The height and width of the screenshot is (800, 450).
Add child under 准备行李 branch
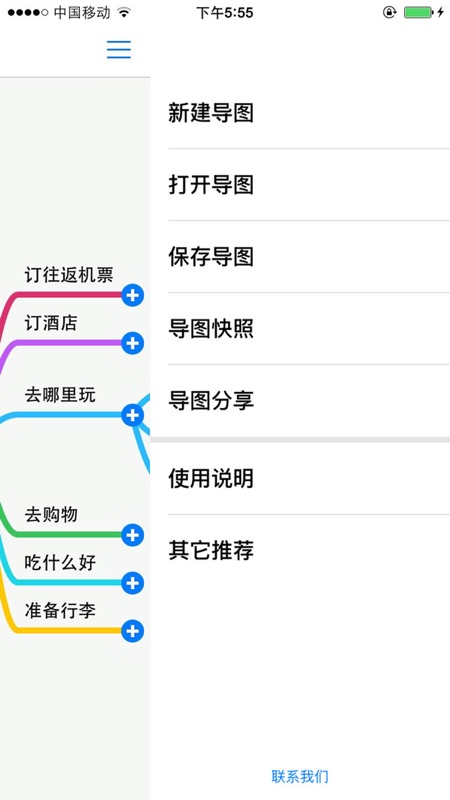[x=133, y=631]
